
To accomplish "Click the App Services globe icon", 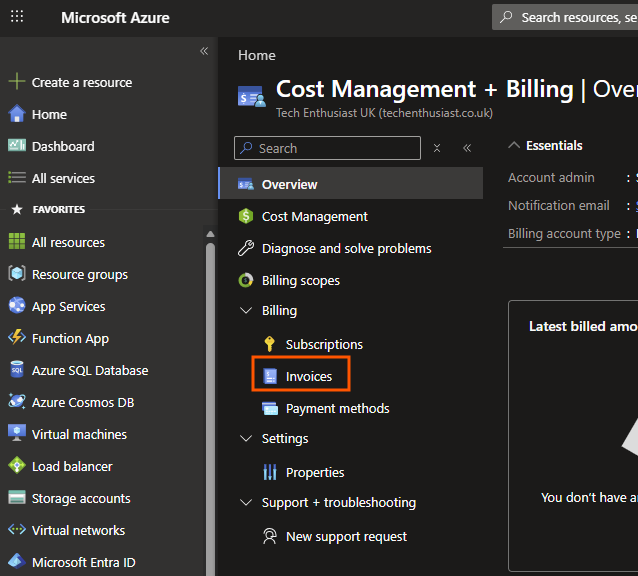I will pyautogui.click(x=17, y=305).
